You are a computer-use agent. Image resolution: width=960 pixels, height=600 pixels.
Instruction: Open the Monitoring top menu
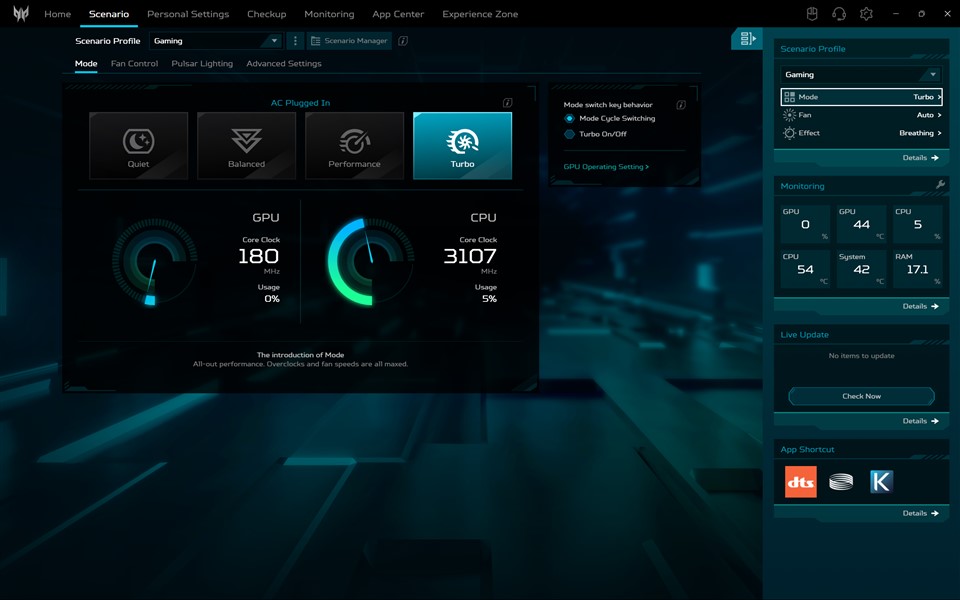pyautogui.click(x=329, y=14)
